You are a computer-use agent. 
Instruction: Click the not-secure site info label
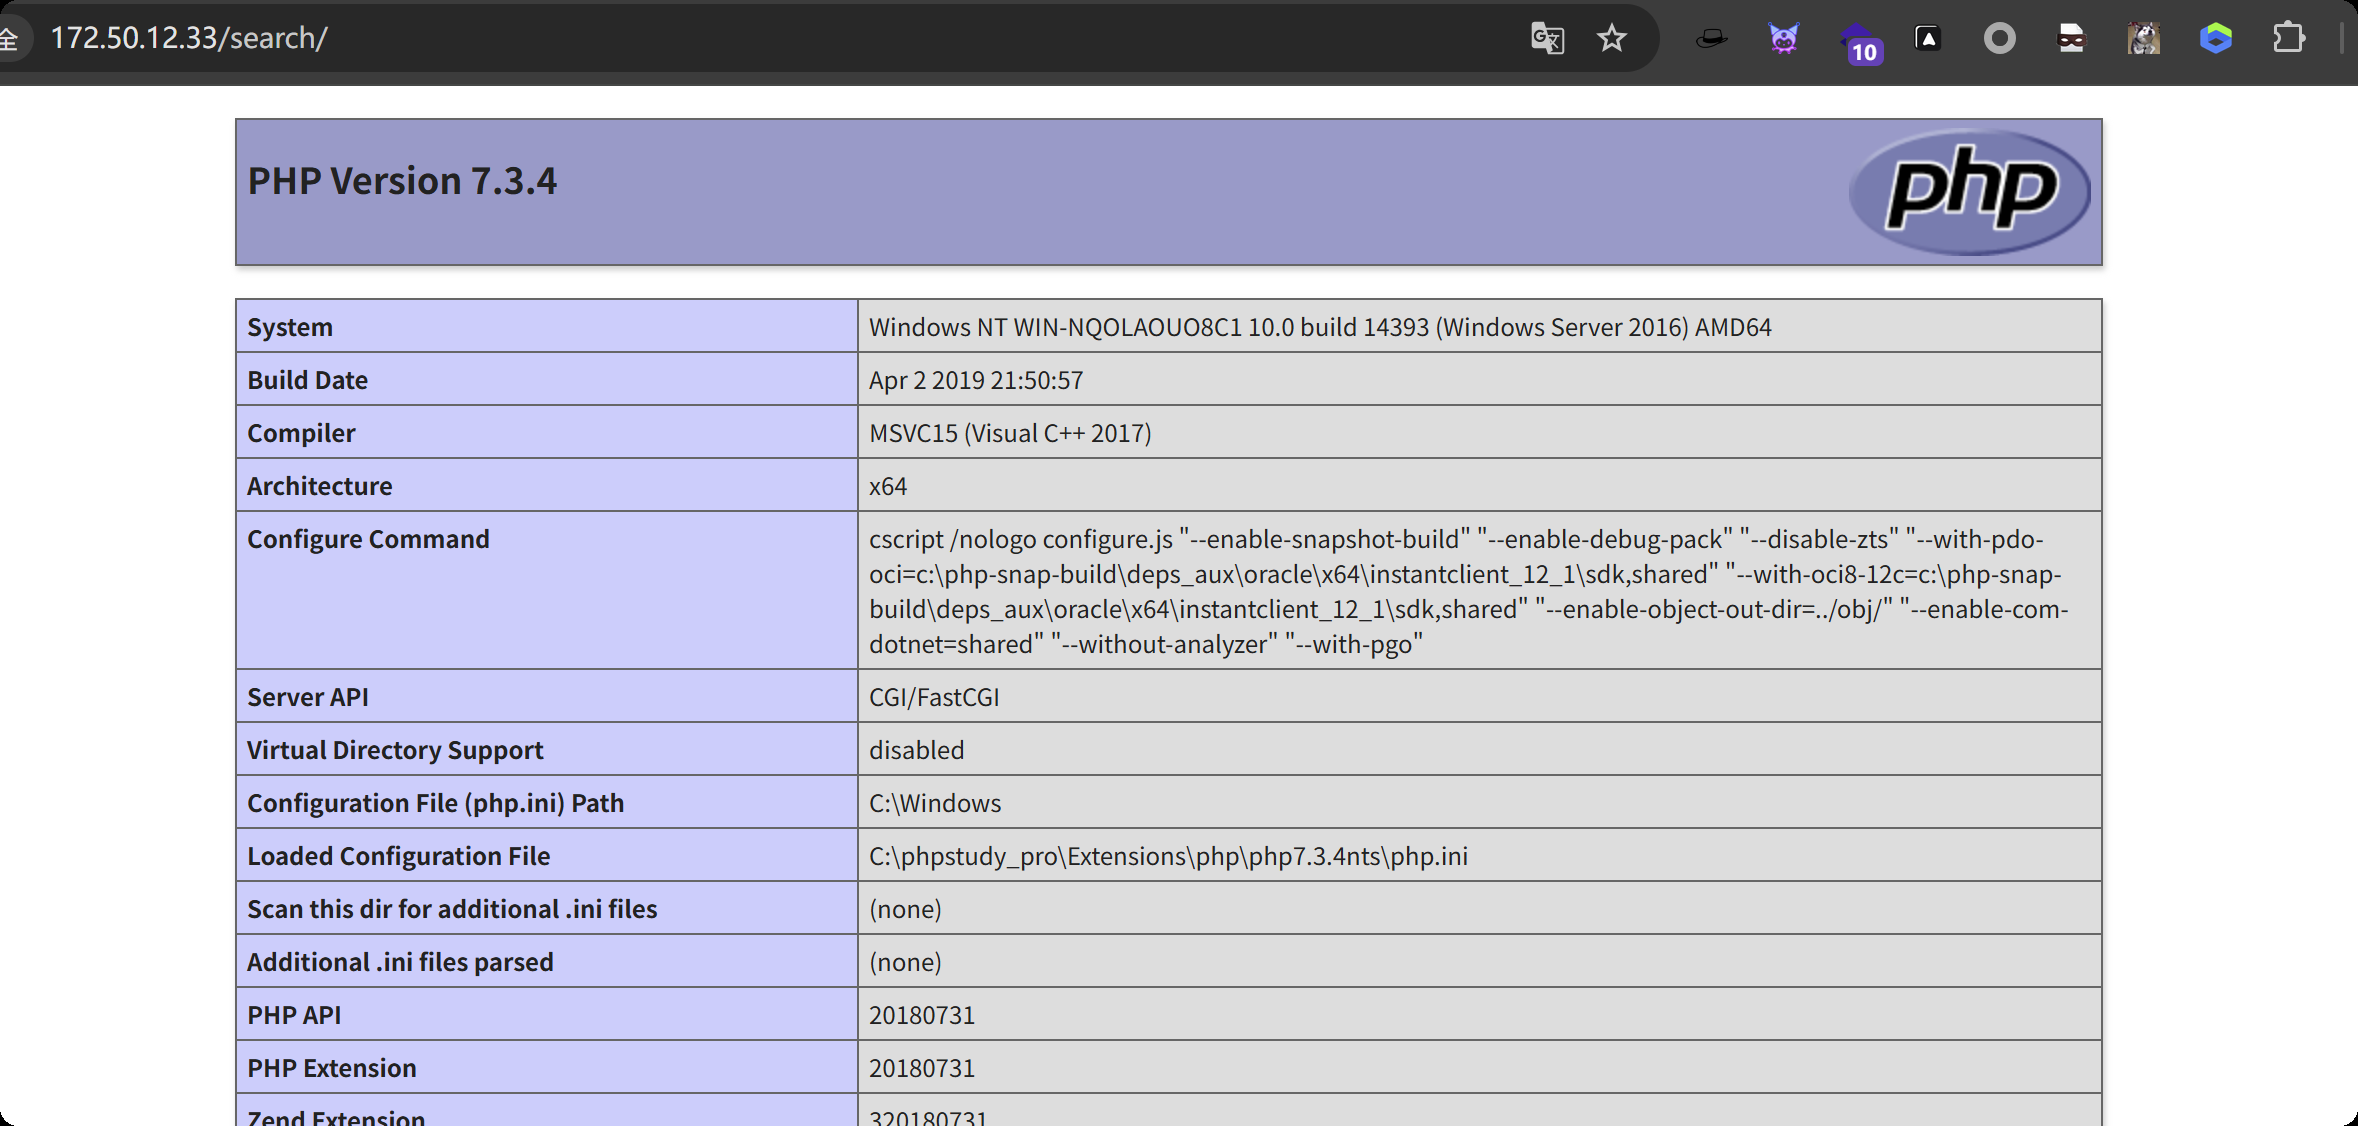click(9, 39)
